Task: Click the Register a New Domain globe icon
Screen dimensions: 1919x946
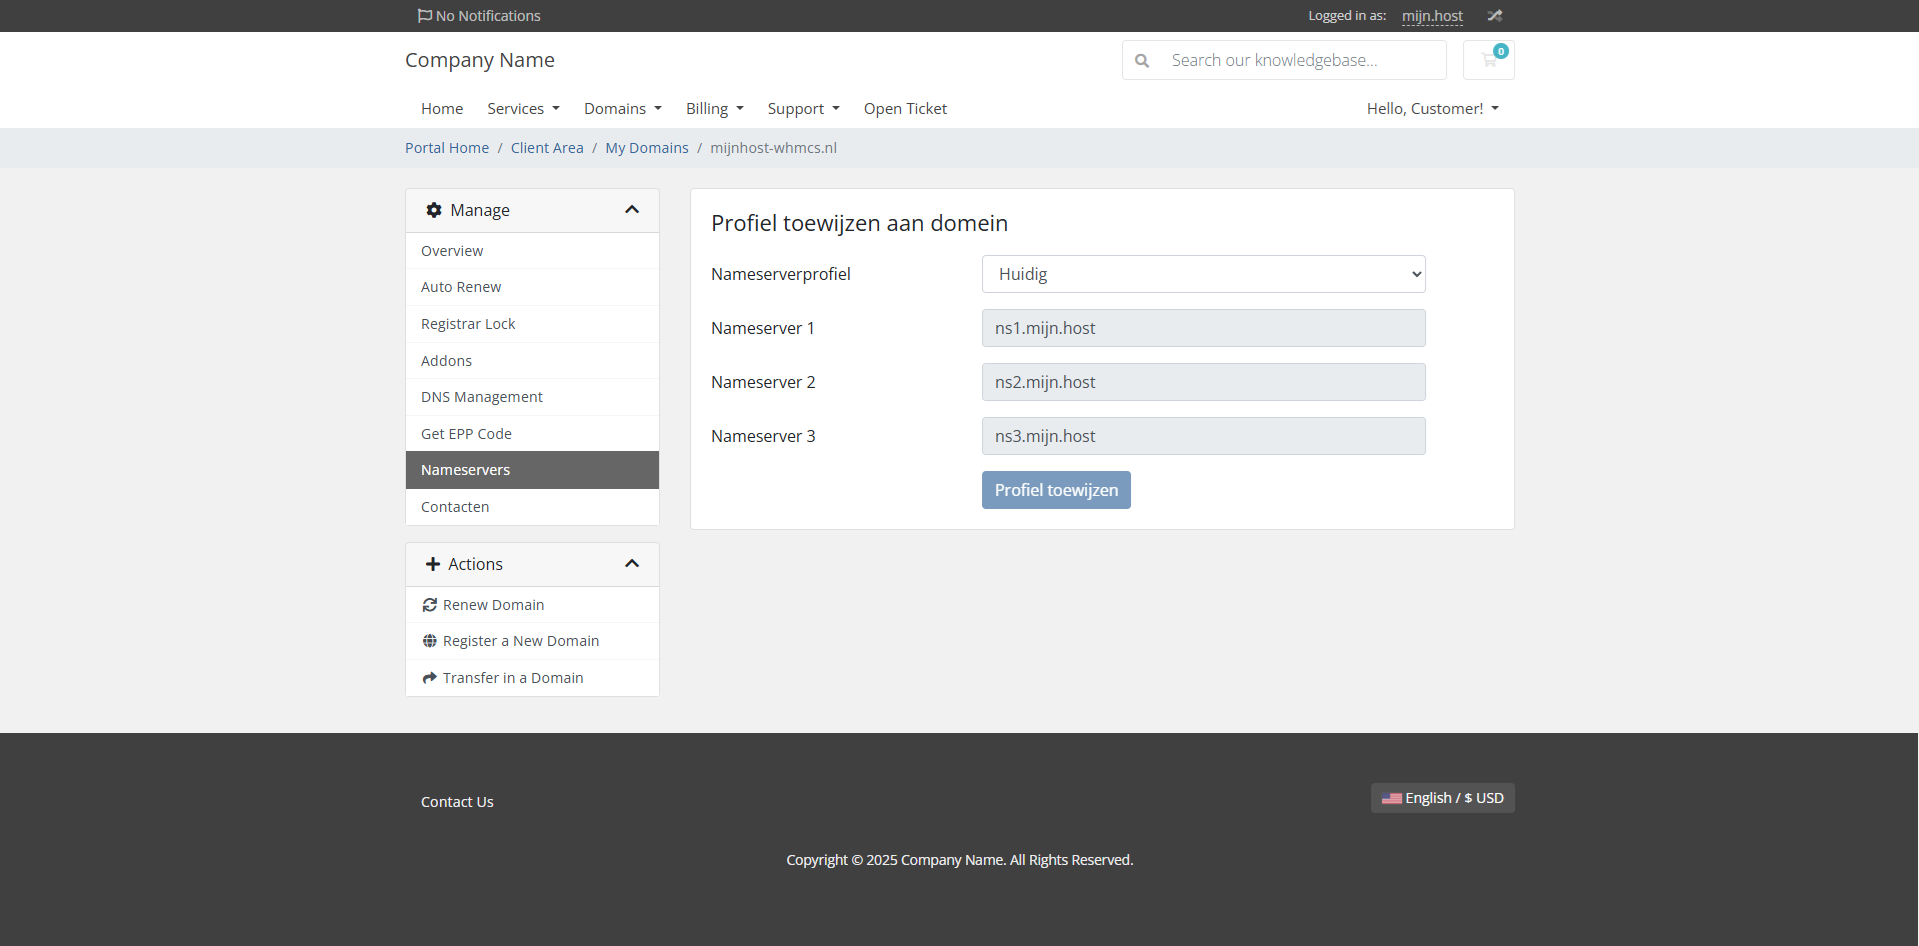Action: (430, 641)
